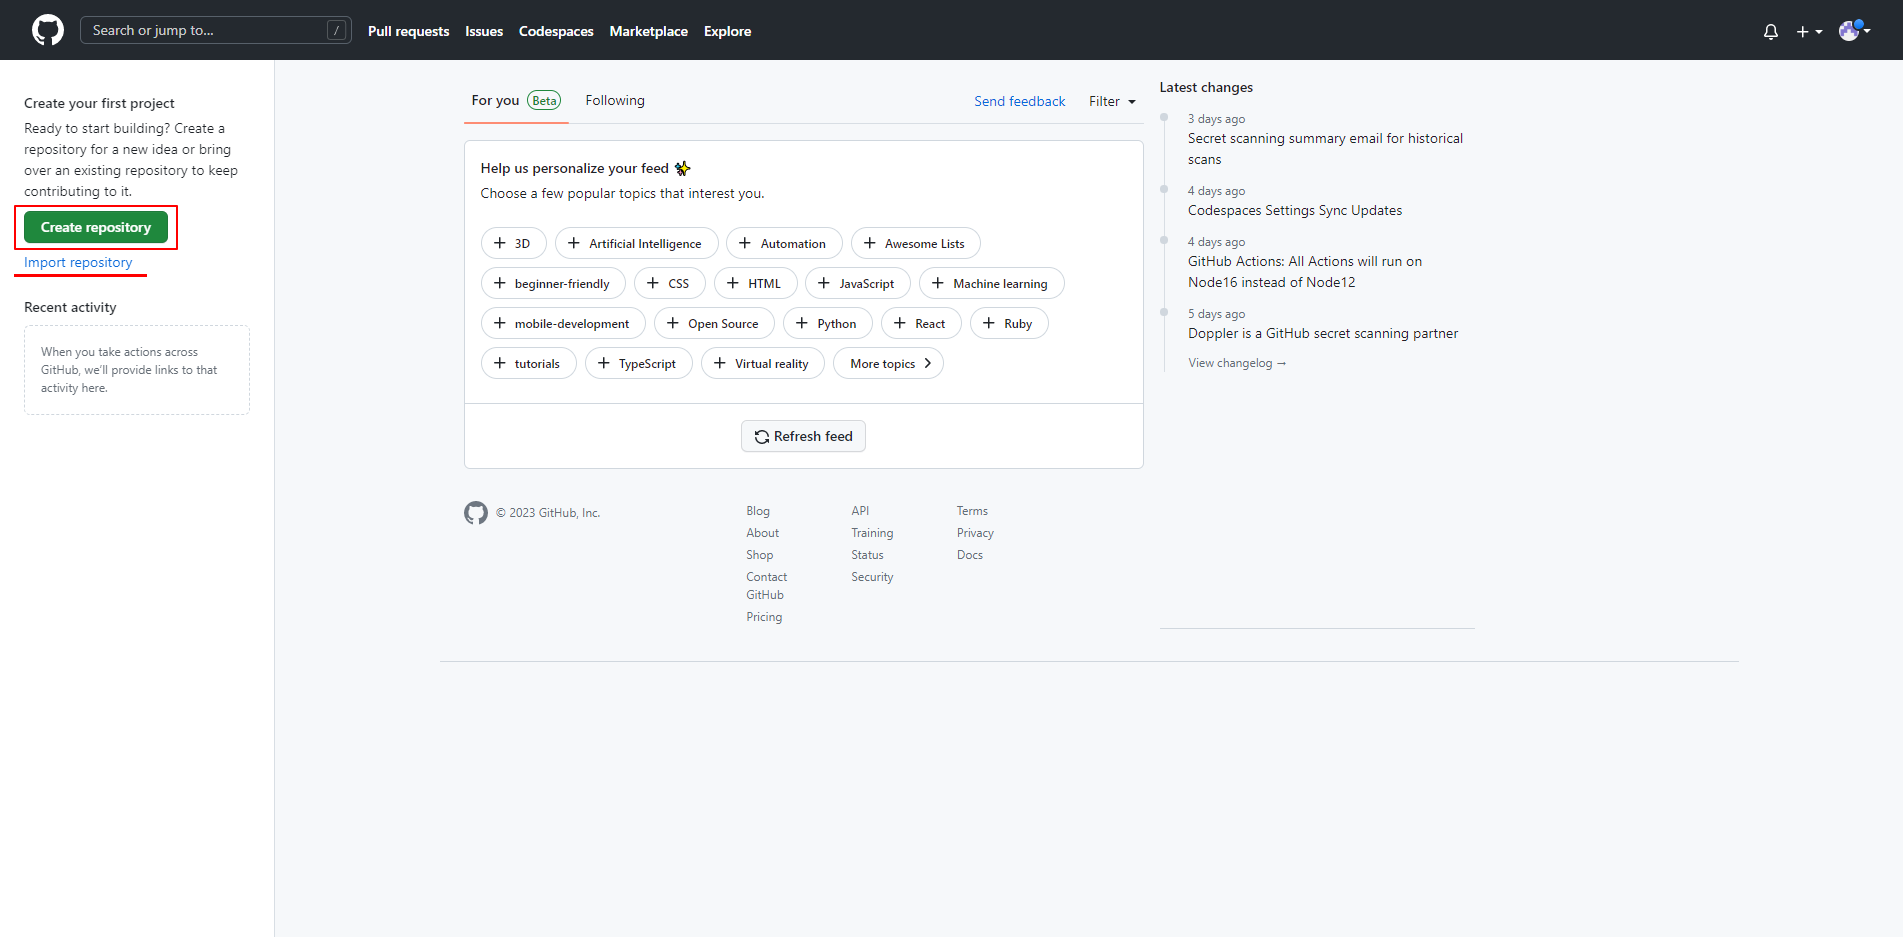Expand the plus create-new menu
This screenshot has width=1903, height=937.
pyautogui.click(x=1809, y=31)
